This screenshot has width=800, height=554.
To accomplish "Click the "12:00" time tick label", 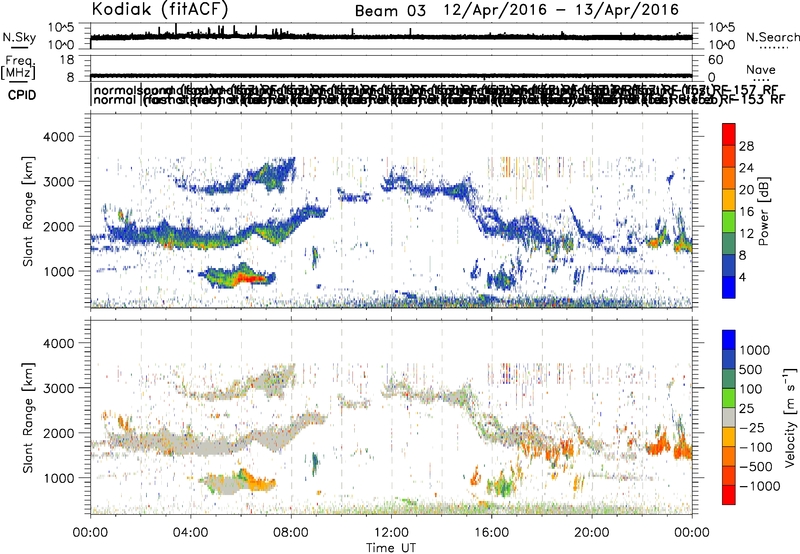I will [391, 533].
